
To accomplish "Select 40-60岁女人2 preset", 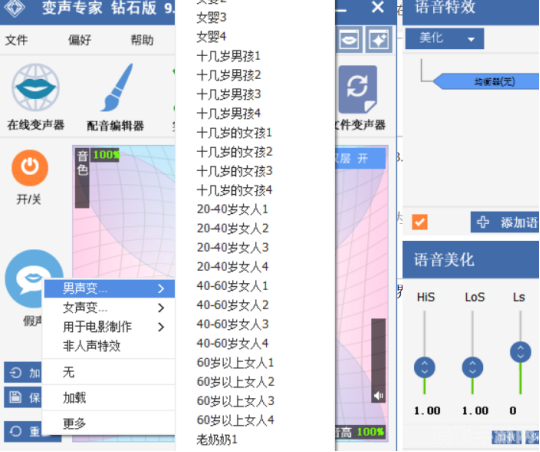I will click(x=232, y=305).
